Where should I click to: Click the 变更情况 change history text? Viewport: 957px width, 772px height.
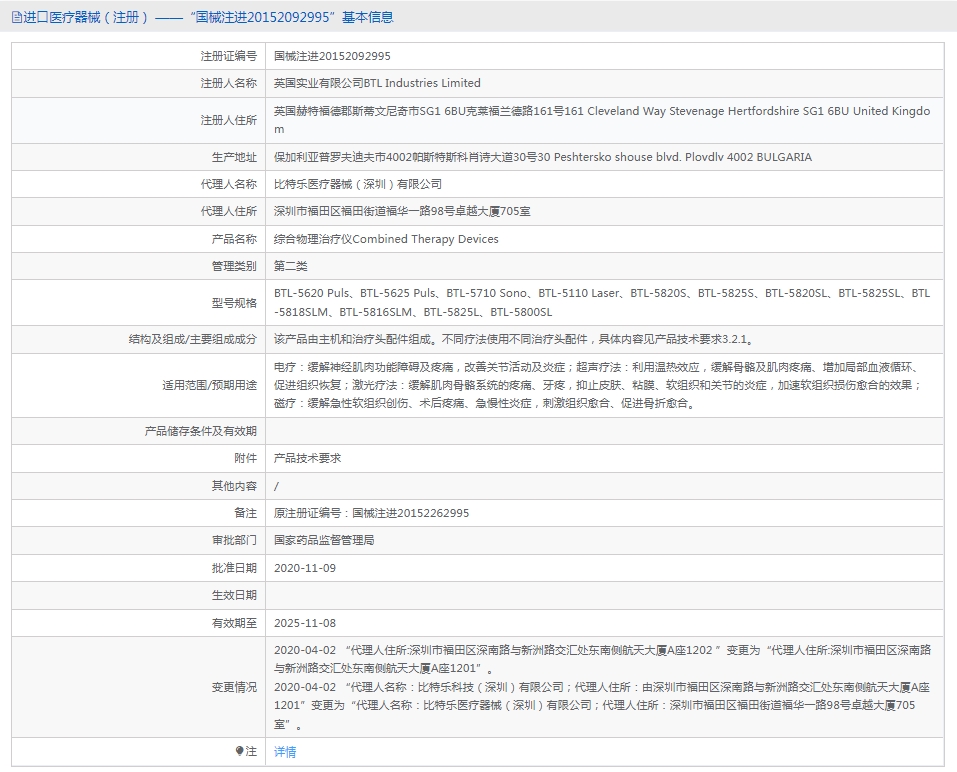602,687
